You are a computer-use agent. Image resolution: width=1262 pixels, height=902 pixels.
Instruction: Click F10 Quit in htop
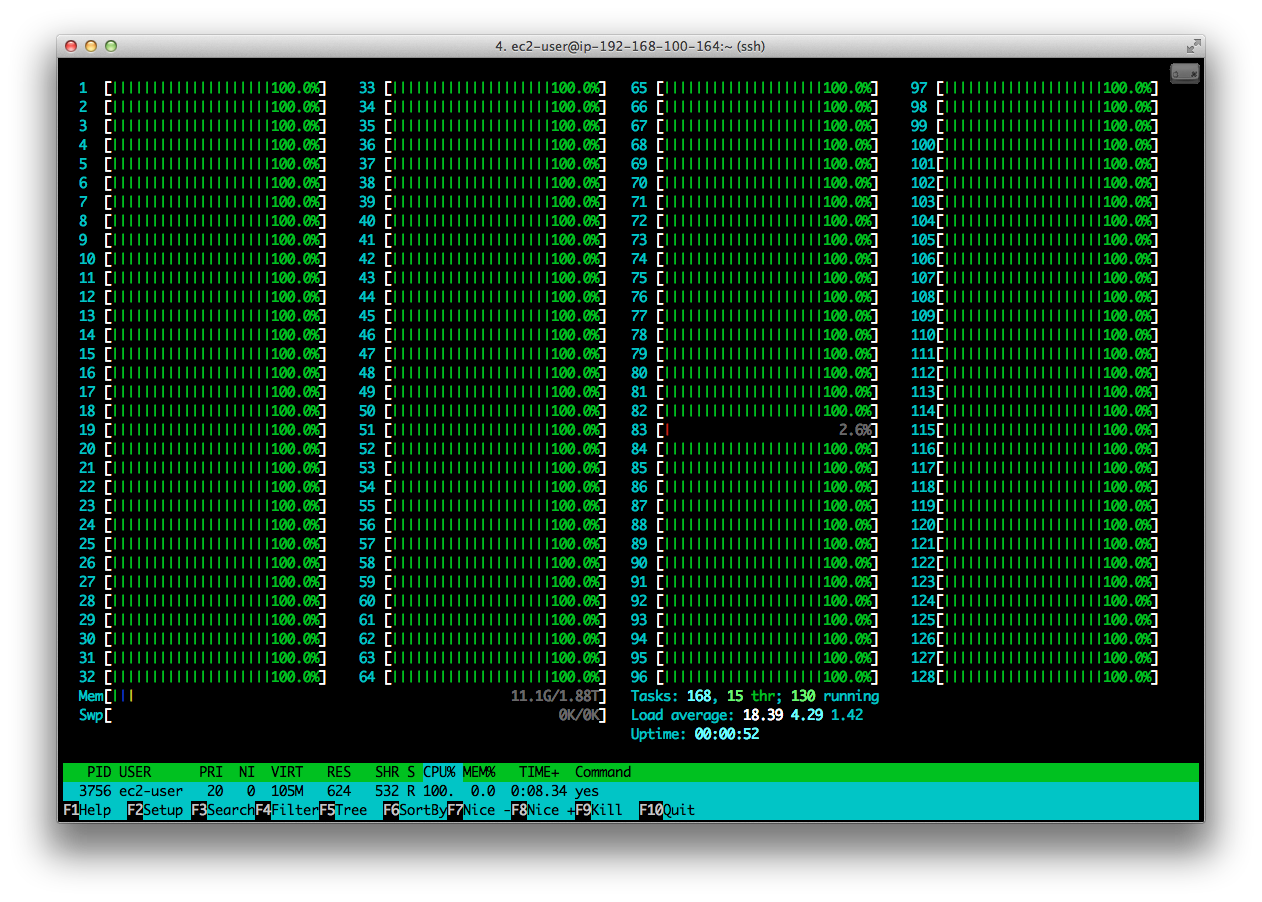point(667,810)
